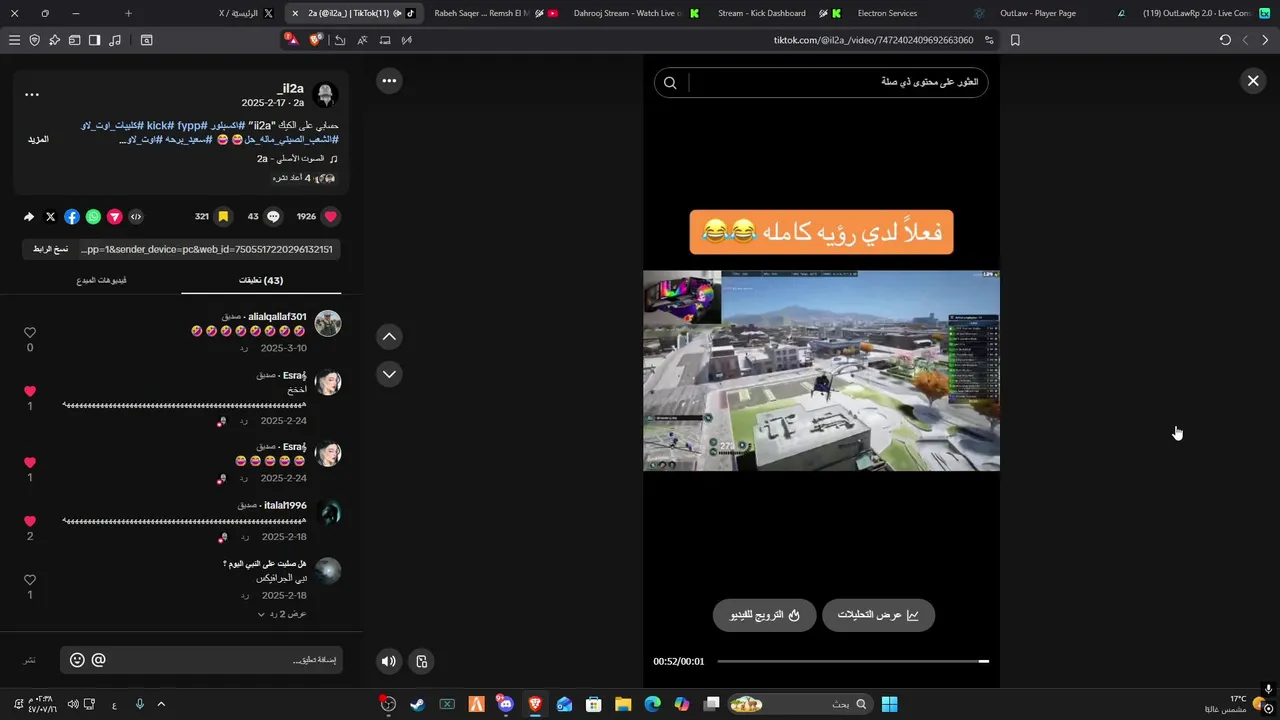
Task: Open the three-dot menu beside the video
Action: tap(389, 81)
